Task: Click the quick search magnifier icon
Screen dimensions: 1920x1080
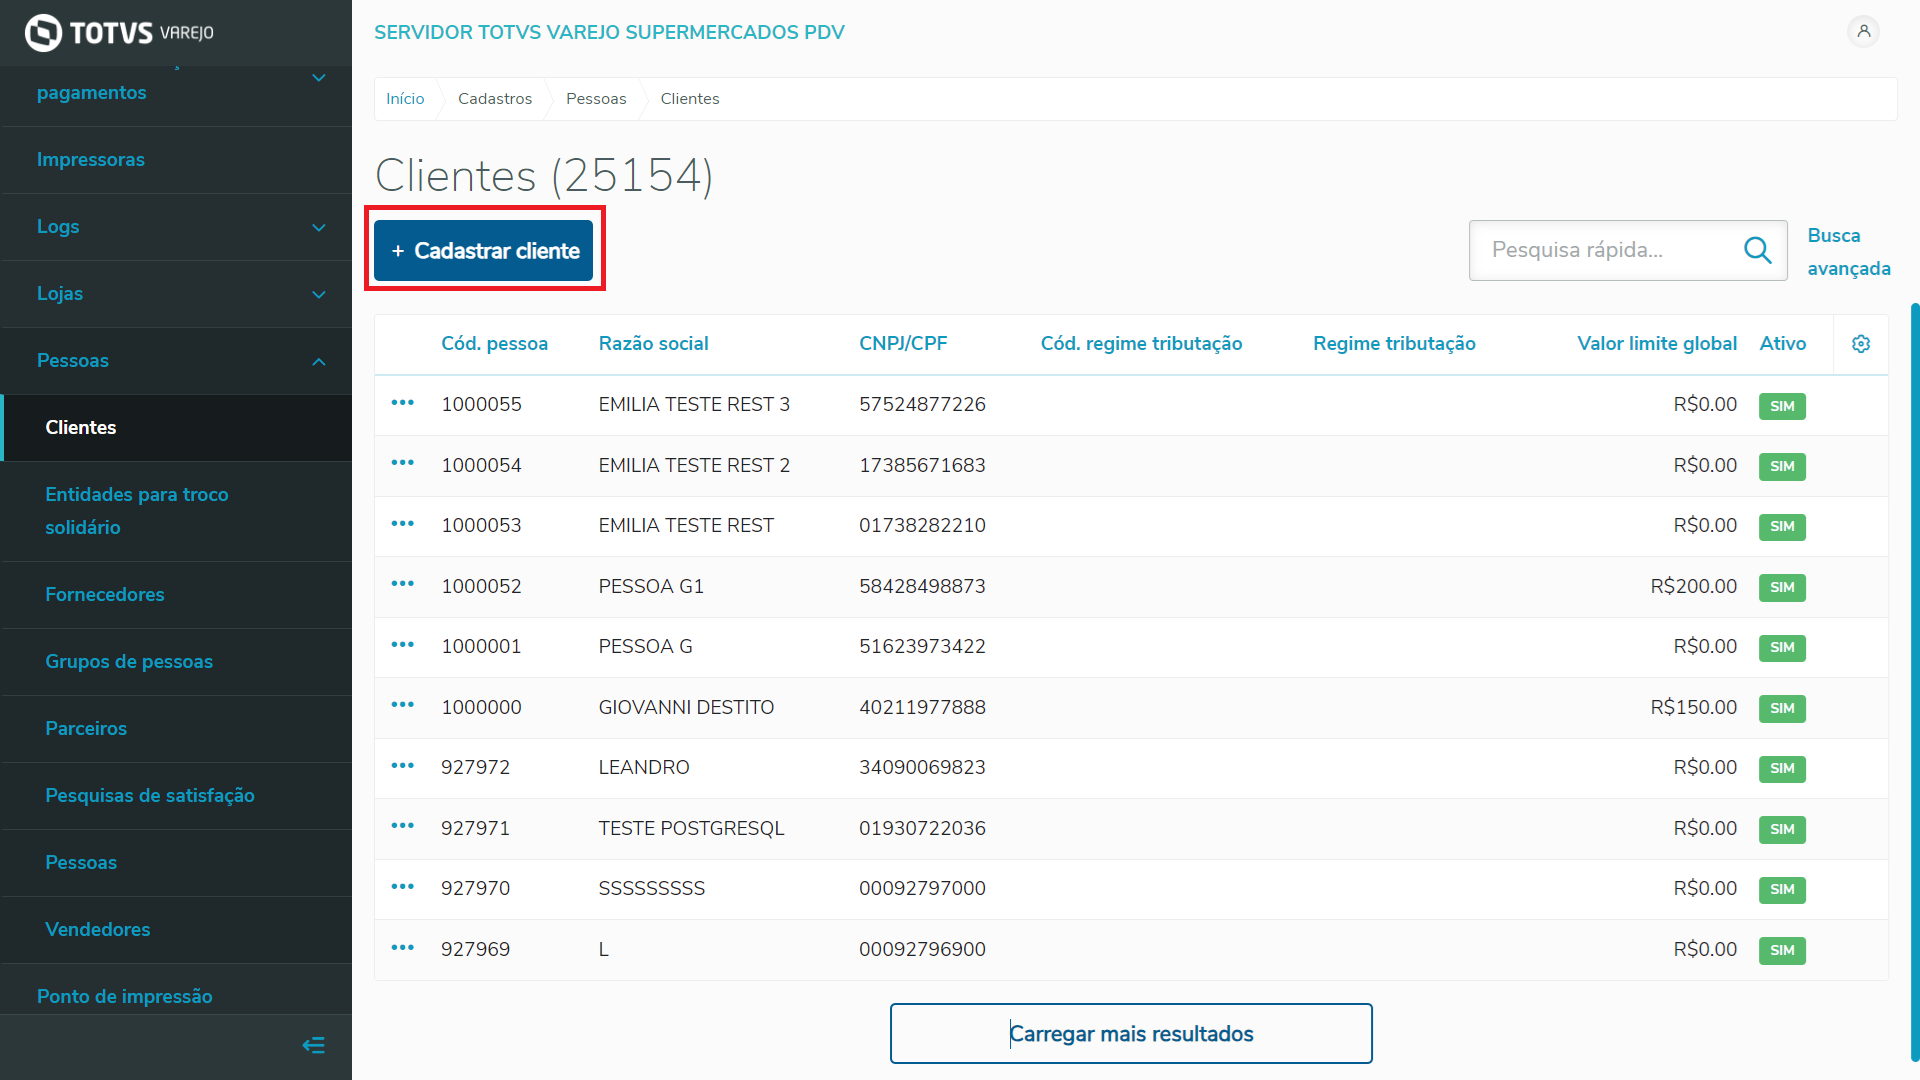Action: [x=1757, y=250]
